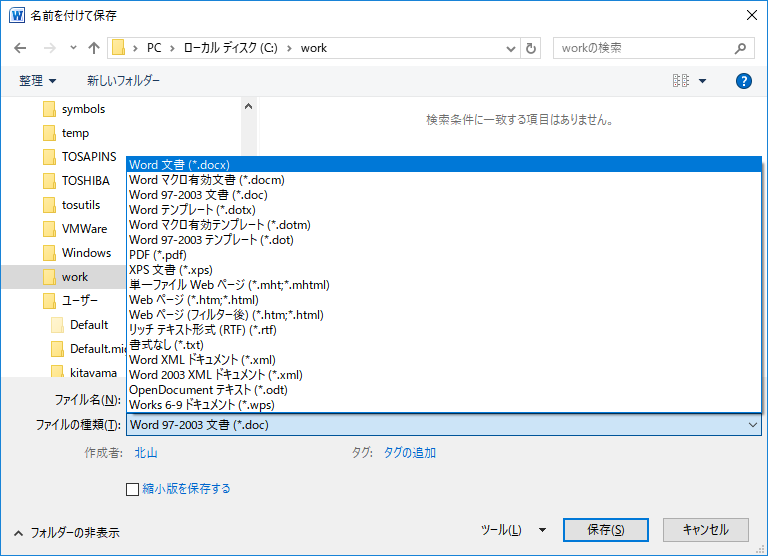768x556 pixels.
Task: Choose 'Word マクロ有効文書 (*.docm)' option
Action: click(x=443, y=180)
